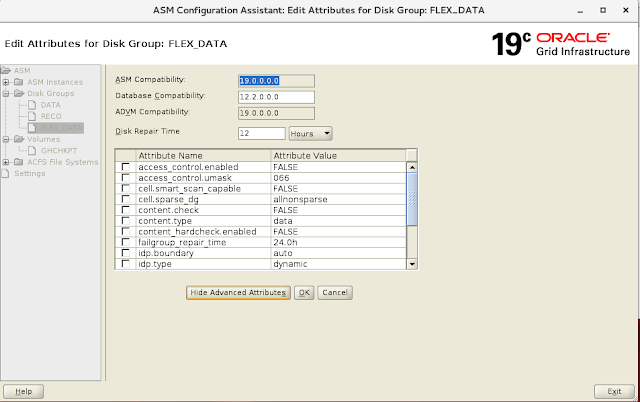Toggle the failgroup_repair_time checkbox

pyautogui.click(x=125, y=242)
